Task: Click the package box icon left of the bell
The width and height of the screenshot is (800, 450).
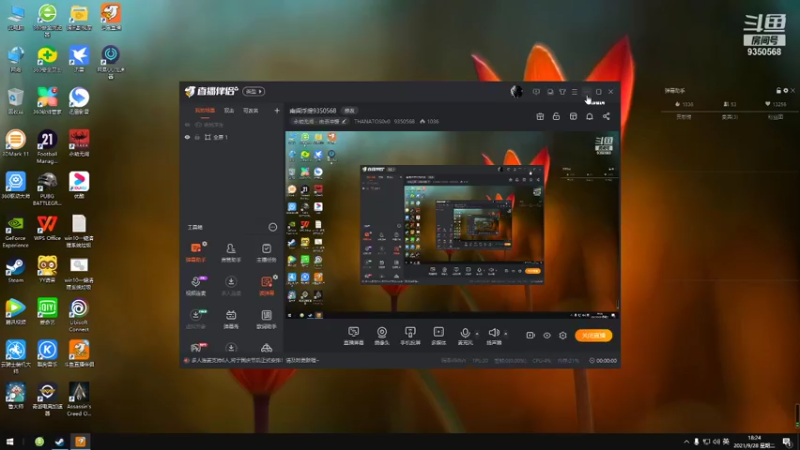Action: (573, 116)
